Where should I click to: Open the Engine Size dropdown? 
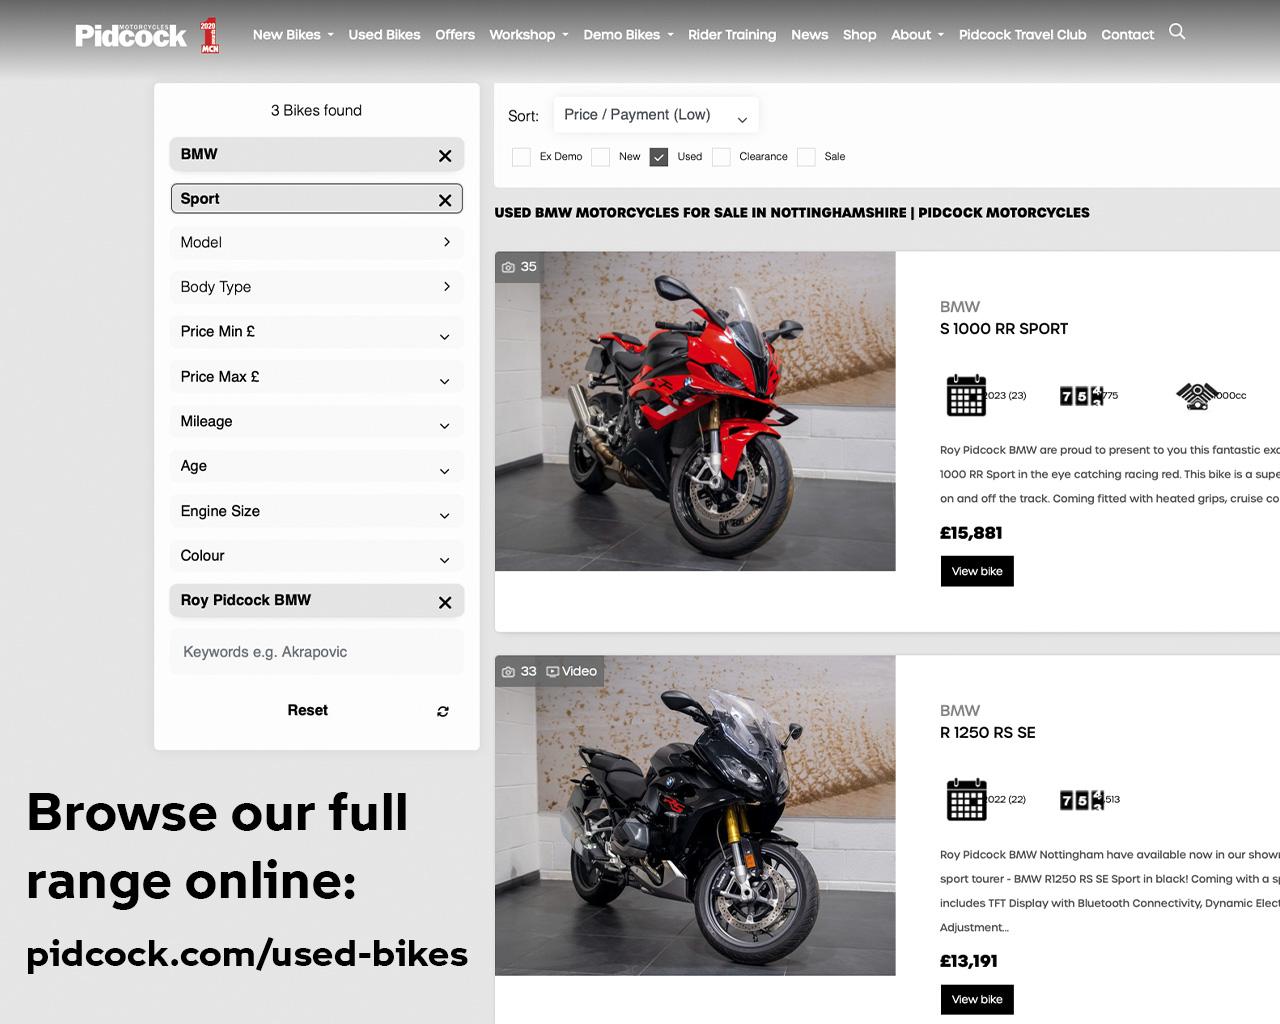pos(317,511)
